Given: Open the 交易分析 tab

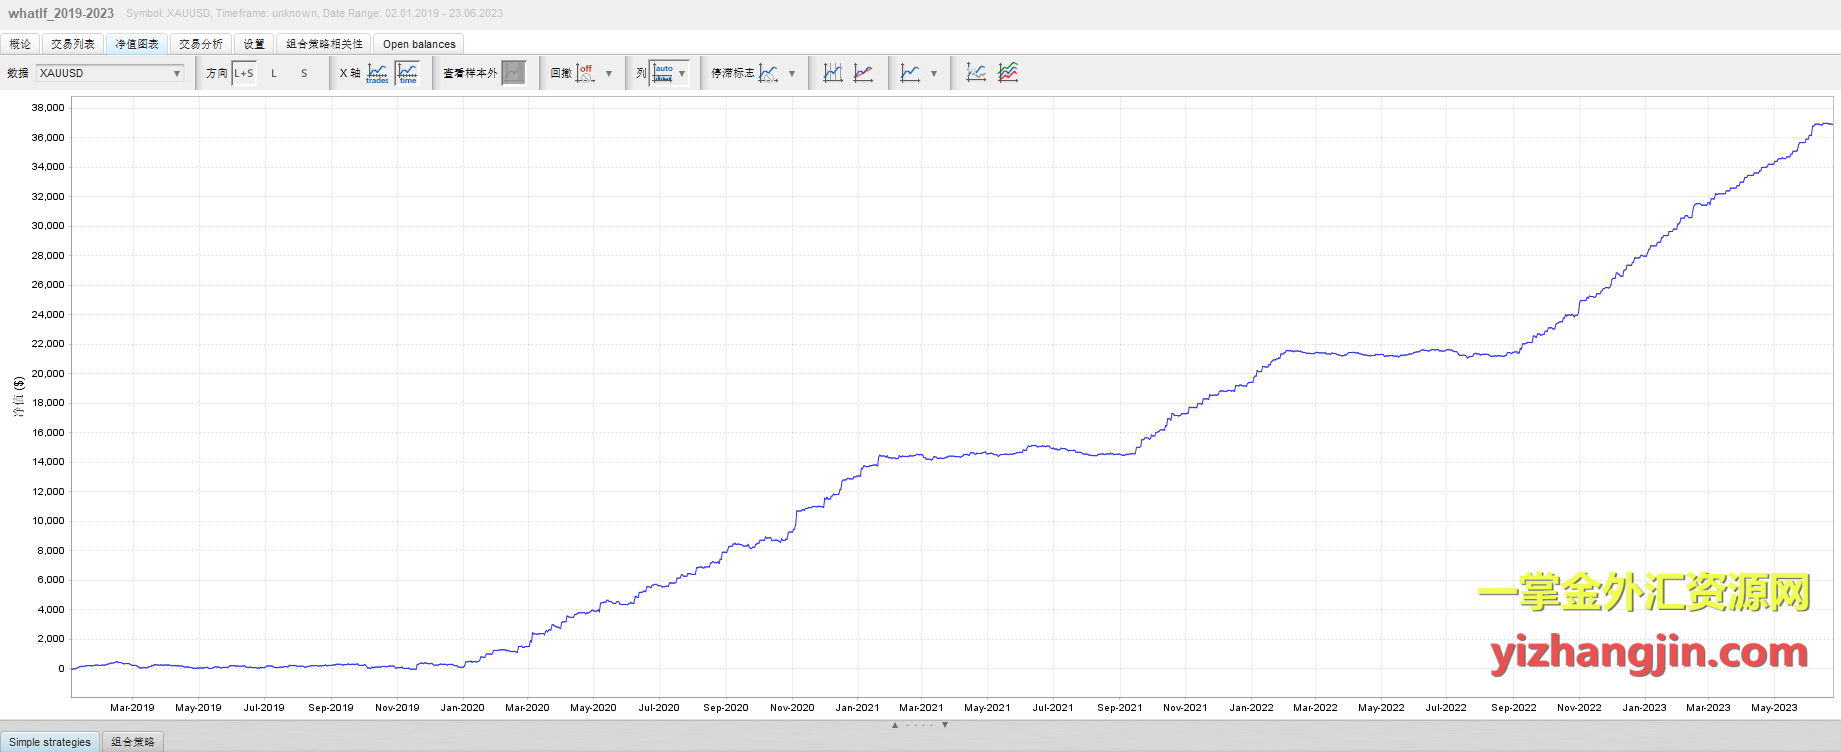Looking at the screenshot, I should (201, 44).
